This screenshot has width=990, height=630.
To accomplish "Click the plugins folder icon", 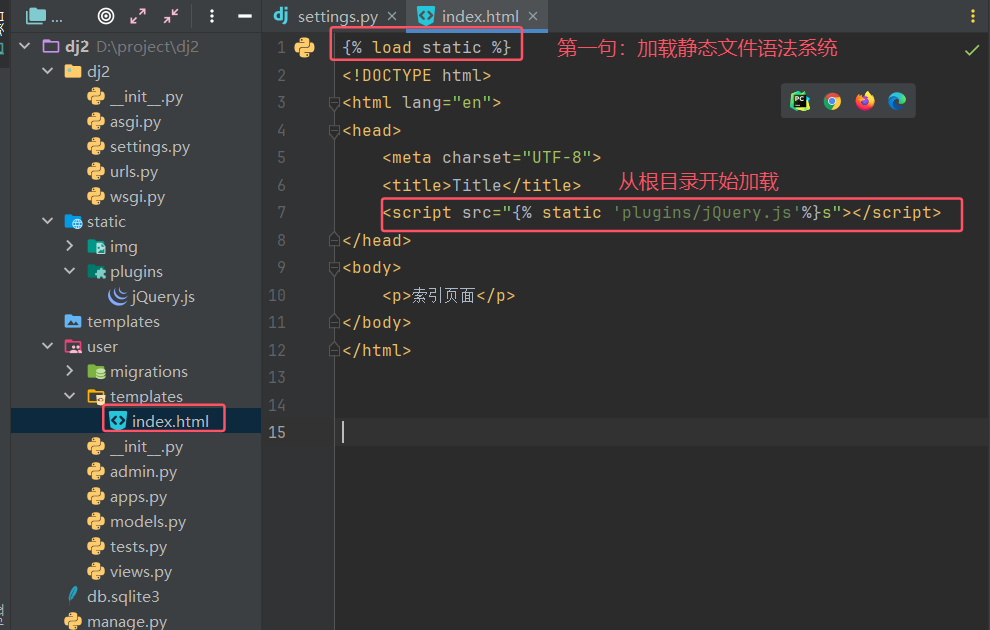I will pos(96,271).
